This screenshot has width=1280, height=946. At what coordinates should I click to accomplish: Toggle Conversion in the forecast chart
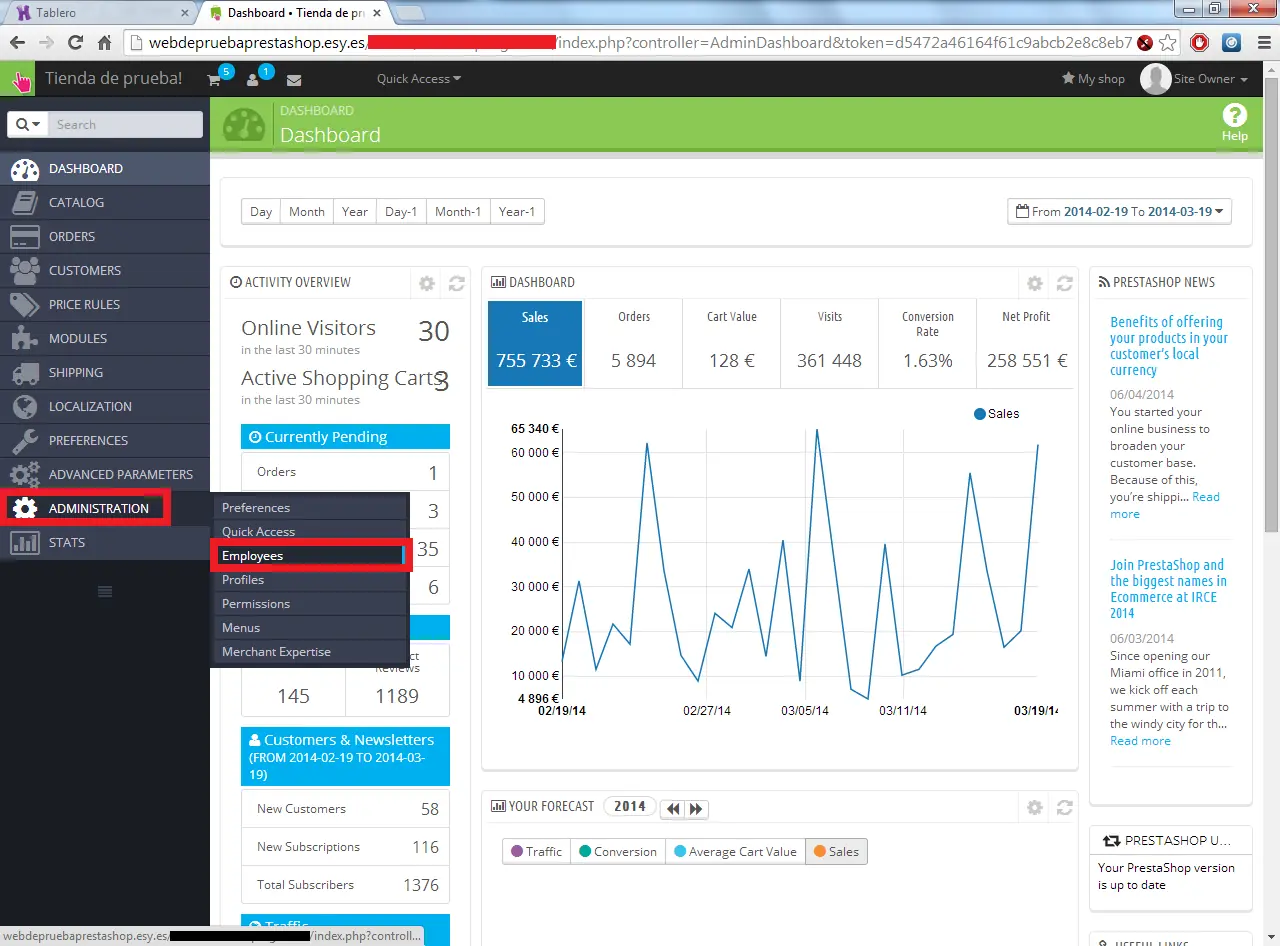pyautogui.click(x=618, y=851)
